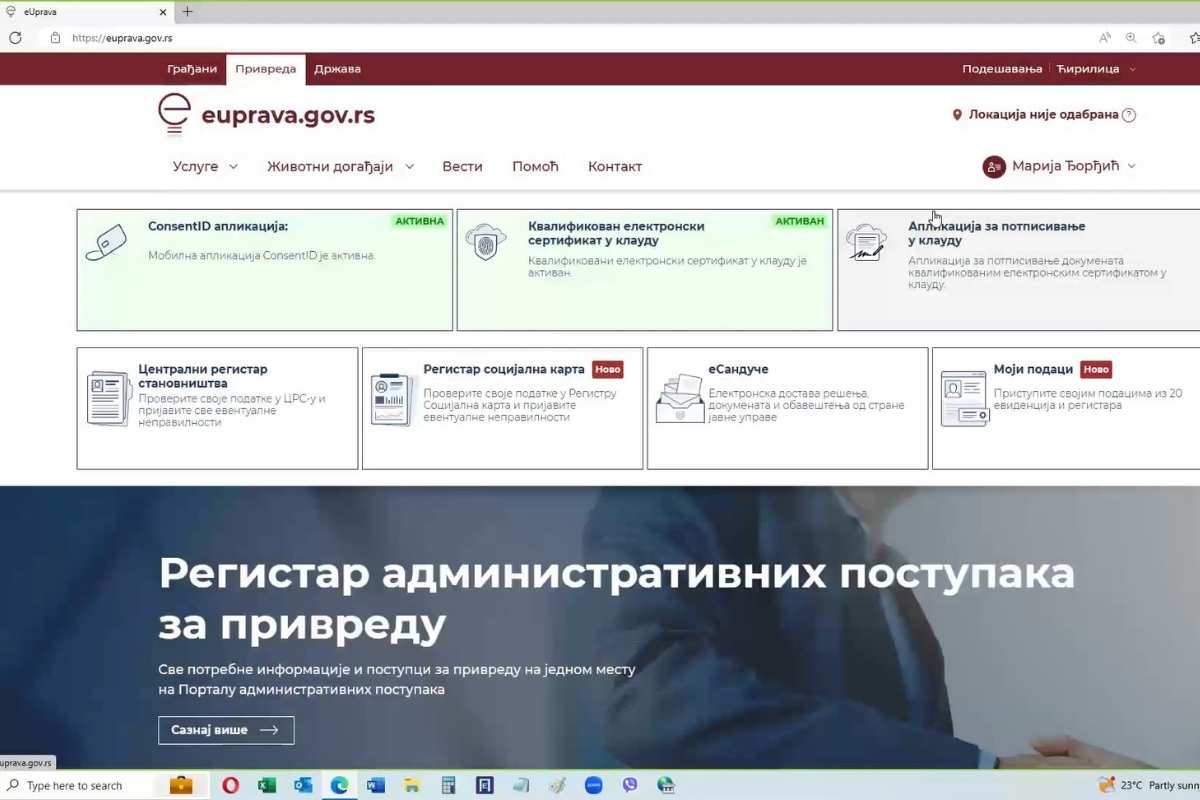Open Edge browser icon in taskbar

tap(339, 785)
